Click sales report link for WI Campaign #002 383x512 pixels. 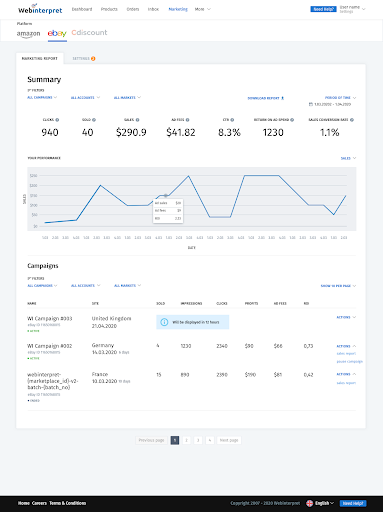[346, 354]
